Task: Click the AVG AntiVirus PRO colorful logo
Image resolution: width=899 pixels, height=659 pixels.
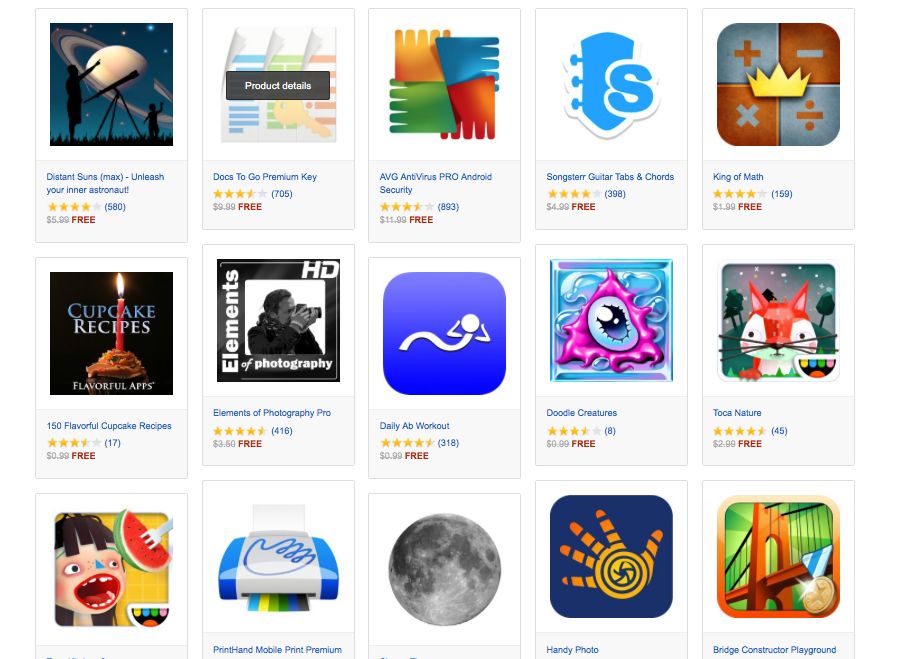Action: click(444, 84)
